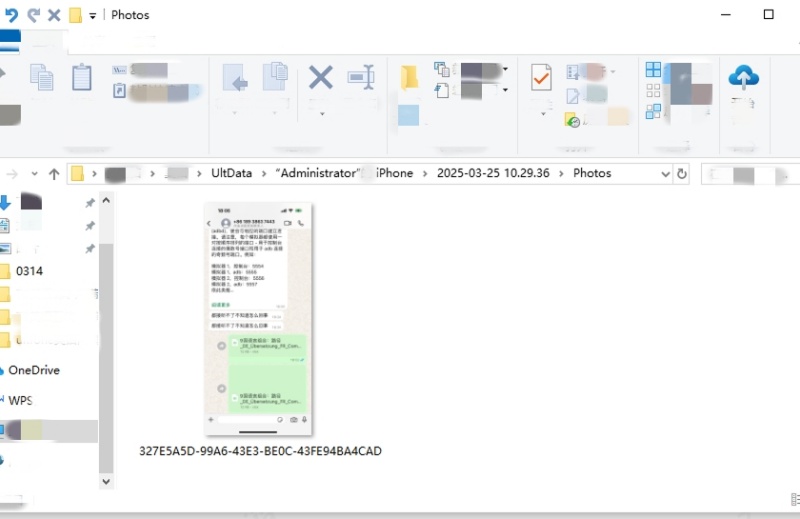Click the Redo arrow in the title bar
Viewport: 800px width, 519px height.
[34, 15]
